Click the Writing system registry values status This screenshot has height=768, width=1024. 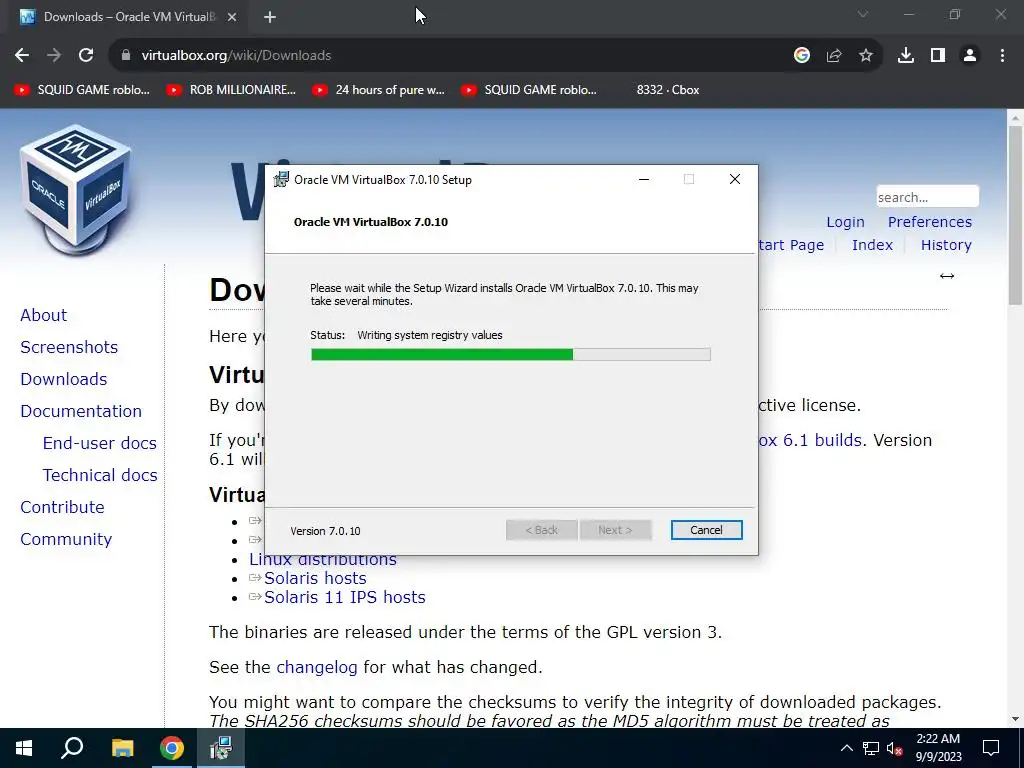430,335
